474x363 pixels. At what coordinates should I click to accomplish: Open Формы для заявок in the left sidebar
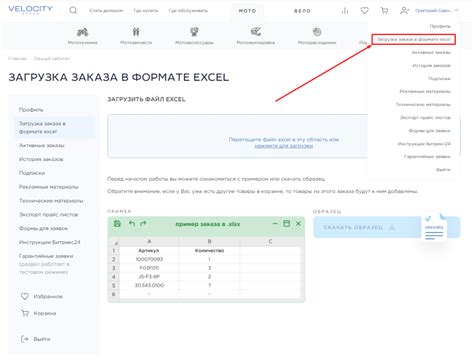click(43, 228)
